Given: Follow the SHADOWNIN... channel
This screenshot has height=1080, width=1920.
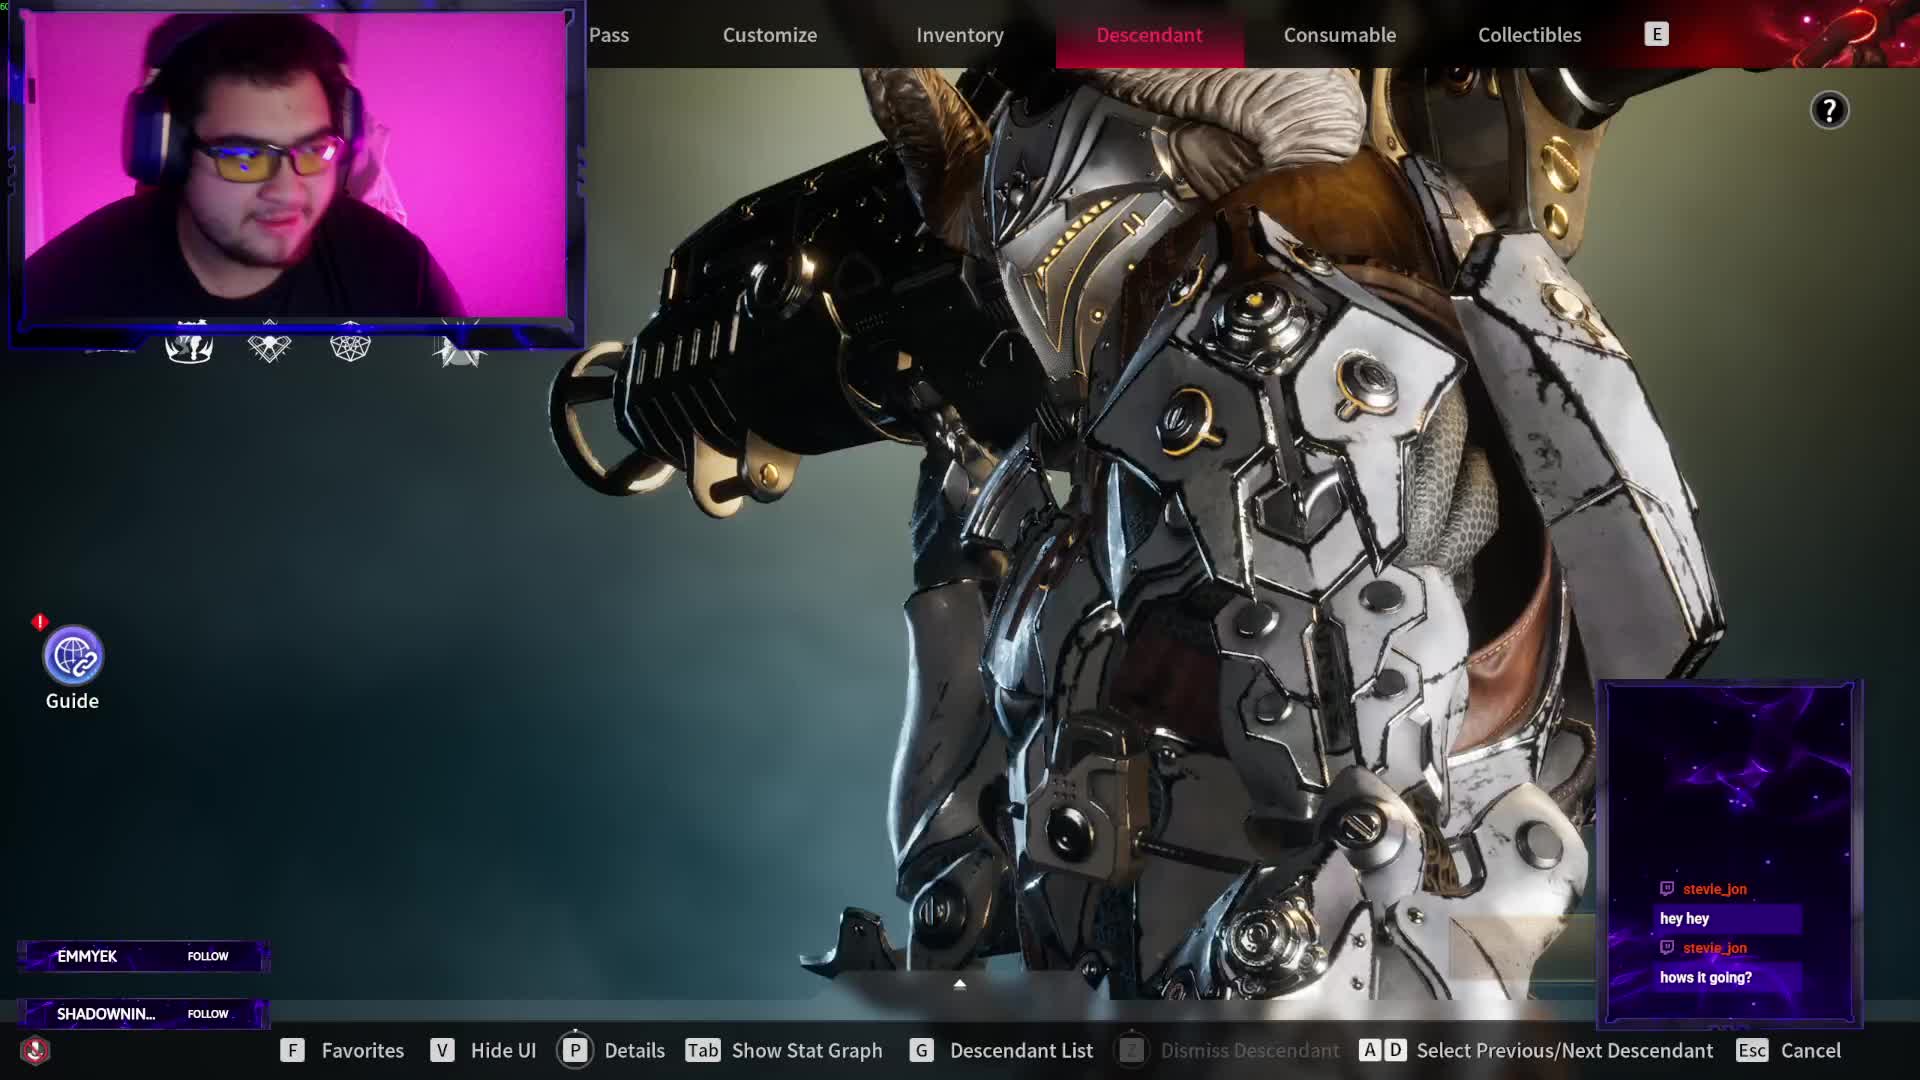Looking at the screenshot, I should 208,1014.
